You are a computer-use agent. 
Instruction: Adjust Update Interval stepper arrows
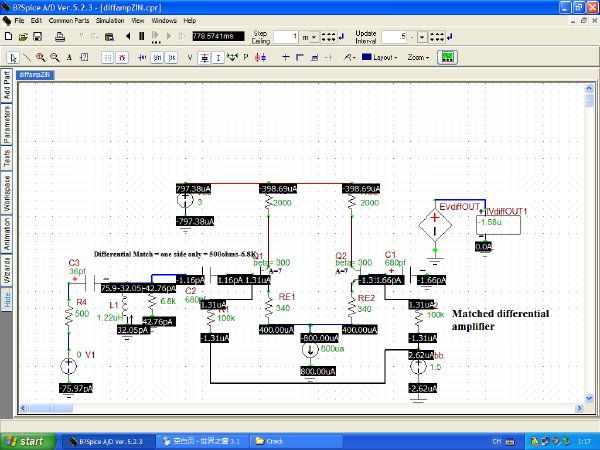[x=437, y=37]
